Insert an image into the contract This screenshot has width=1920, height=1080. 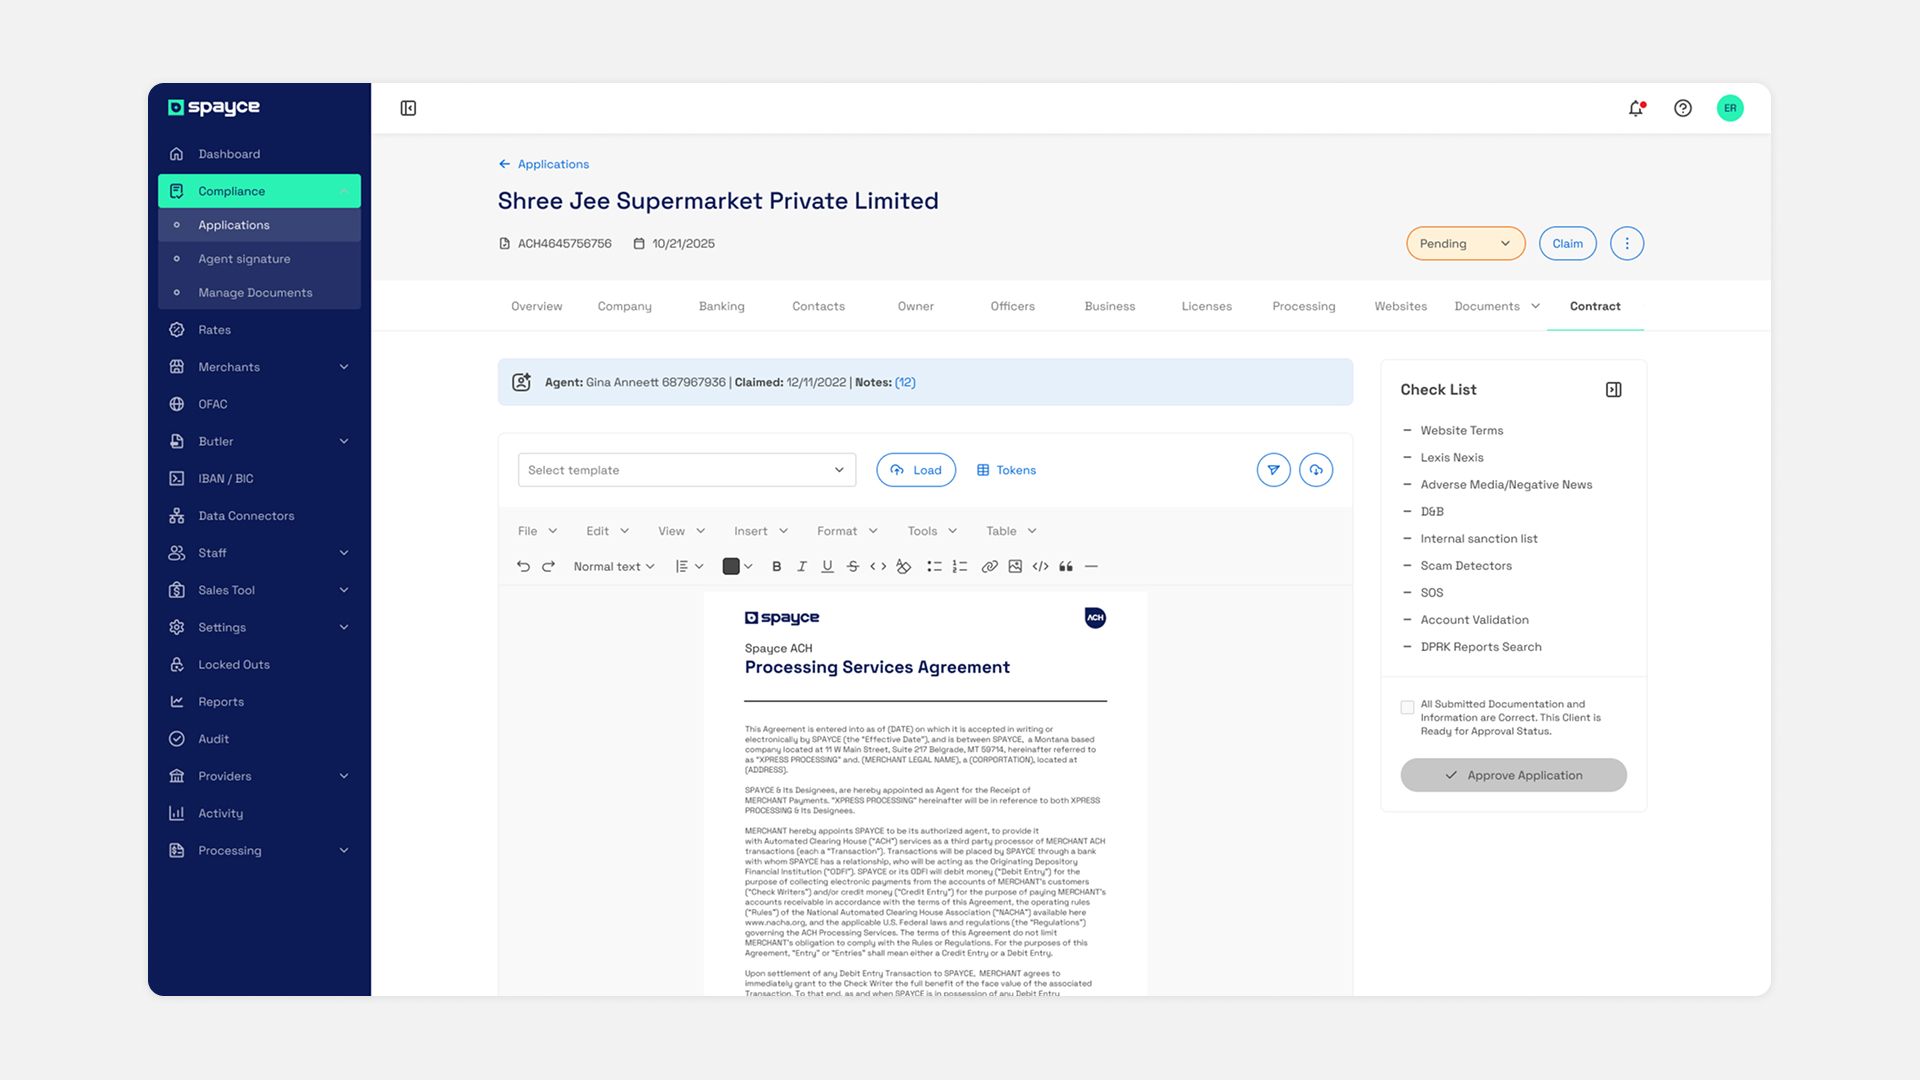point(1015,566)
